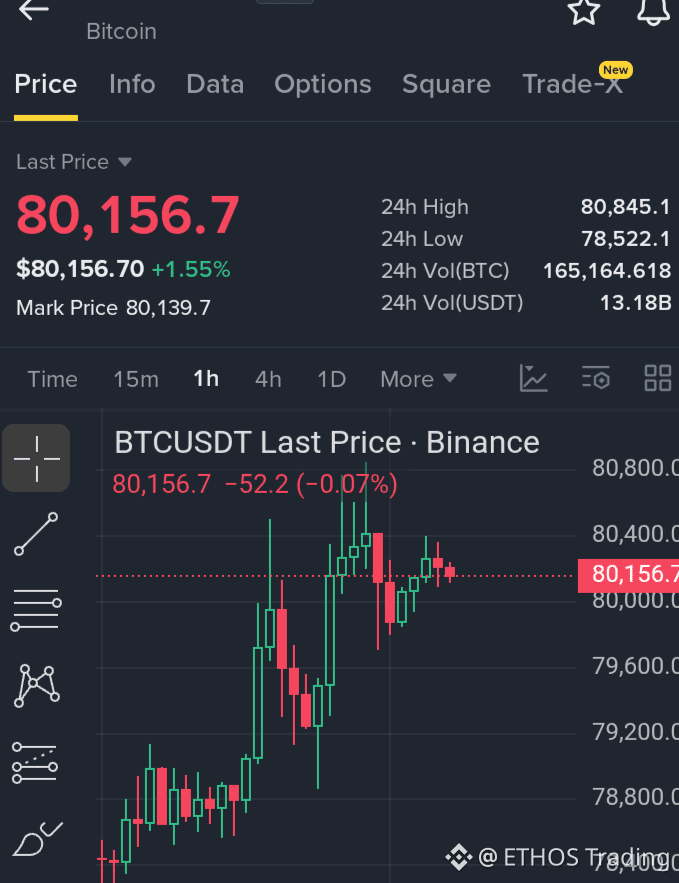Open the Options tab
This screenshot has width=679, height=883.
pyautogui.click(x=323, y=84)
